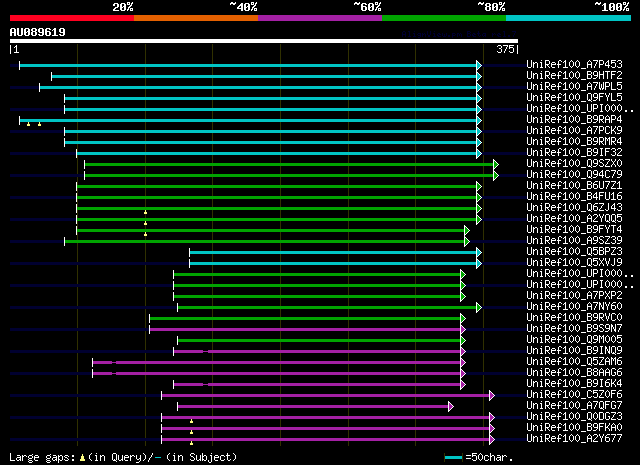The width and height of the screenshot is (640, 465).
Task: Click the query end position label 375
Action: (505, 49)
